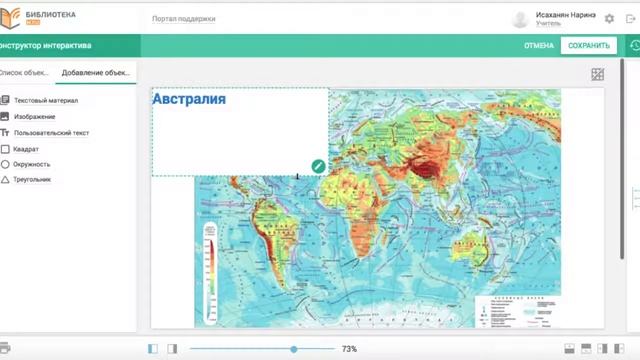Click the 73% zoom value
The width and height of the screenshot is (640, 360).
tap(349, 349)
